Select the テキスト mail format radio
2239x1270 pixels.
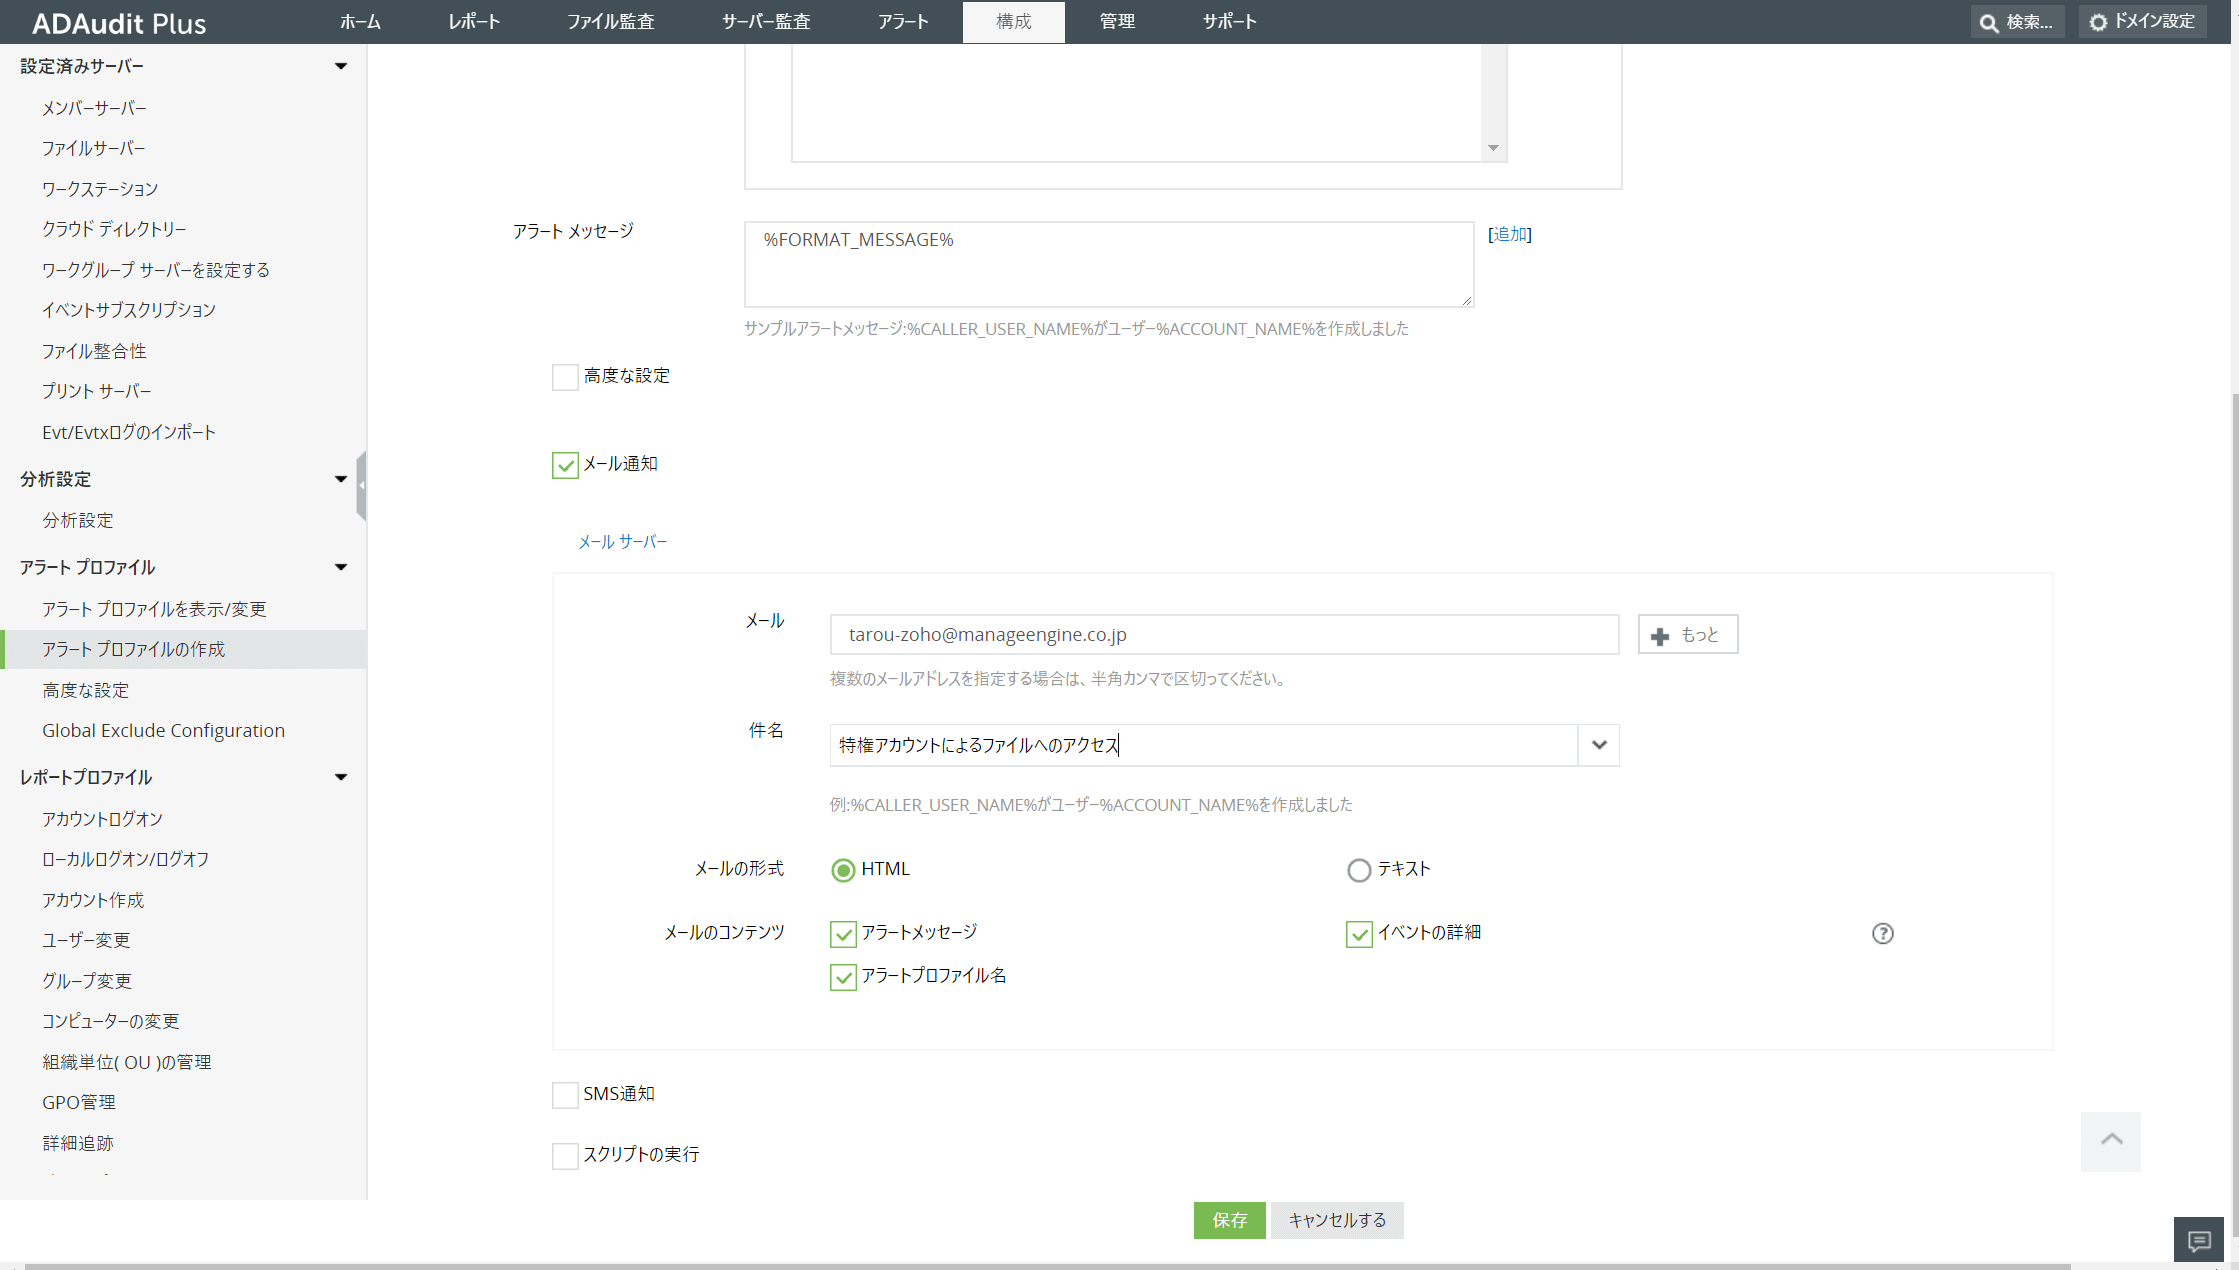[1358, 870]
